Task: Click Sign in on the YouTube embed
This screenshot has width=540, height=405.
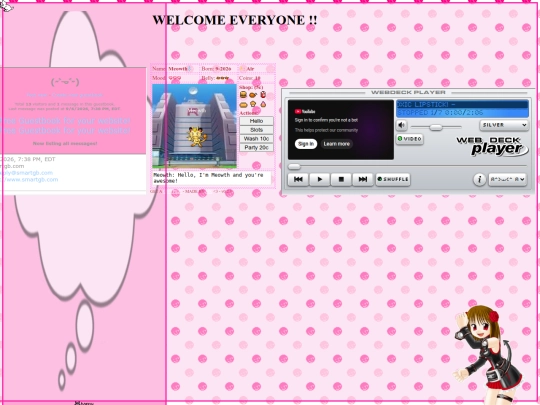Action: [x=306, y=144]
